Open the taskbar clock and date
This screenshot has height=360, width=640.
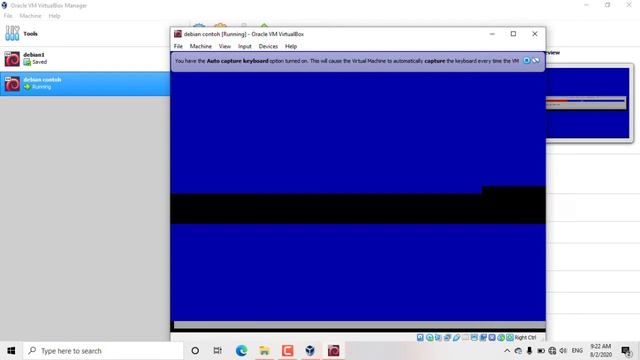tap(601, 351)
